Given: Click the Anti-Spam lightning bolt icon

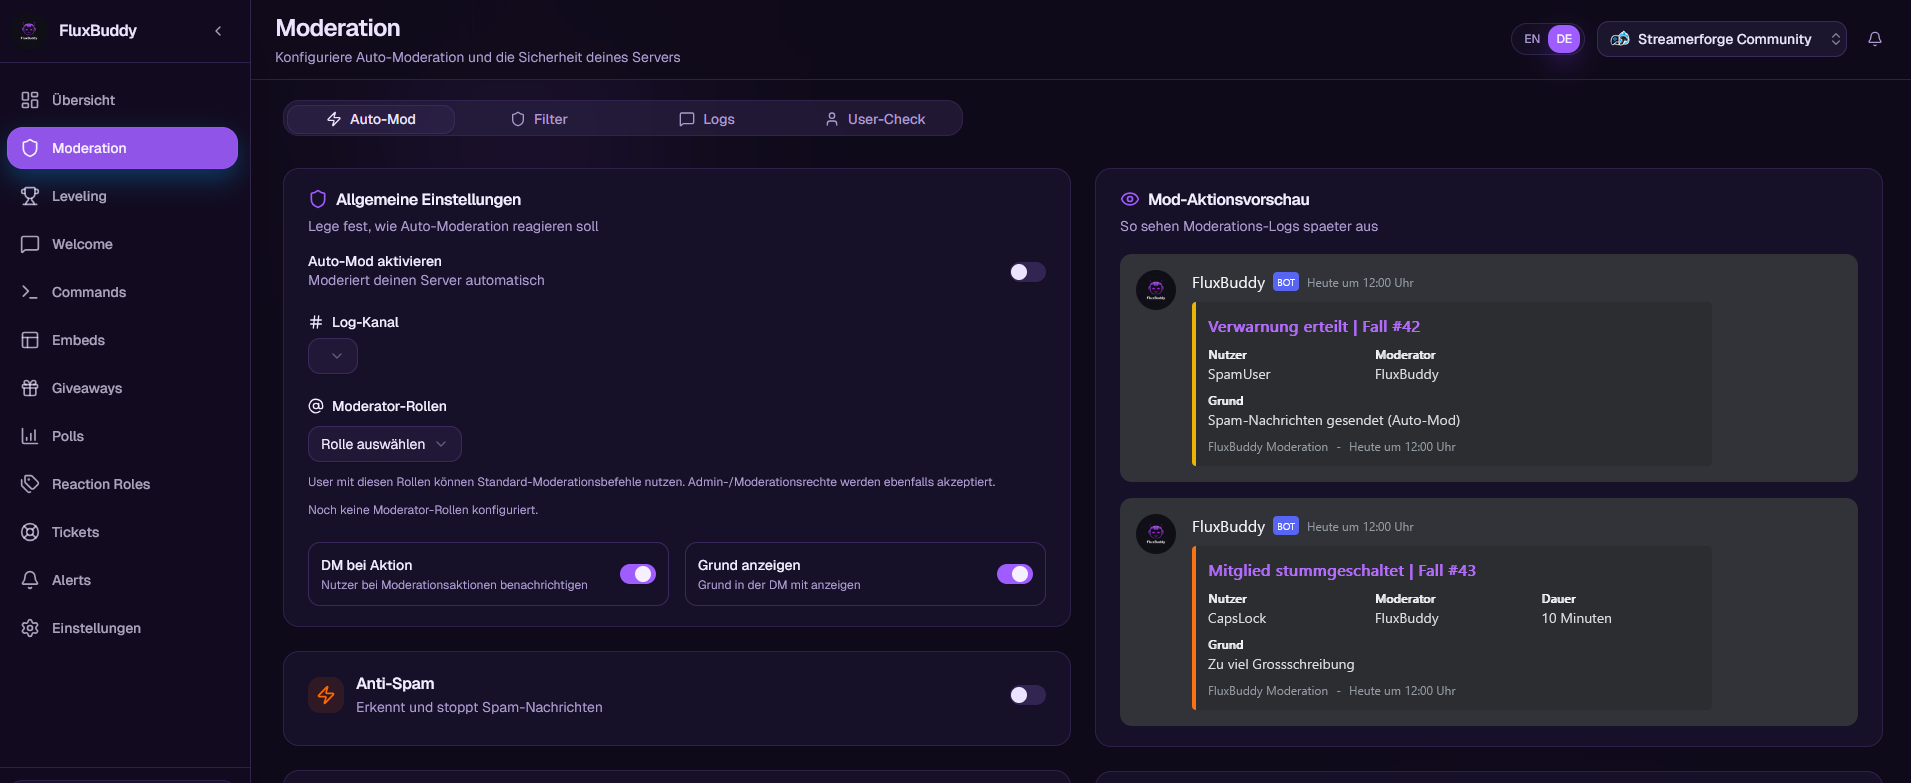Looking at the screenshot, I should pos(326,695).
